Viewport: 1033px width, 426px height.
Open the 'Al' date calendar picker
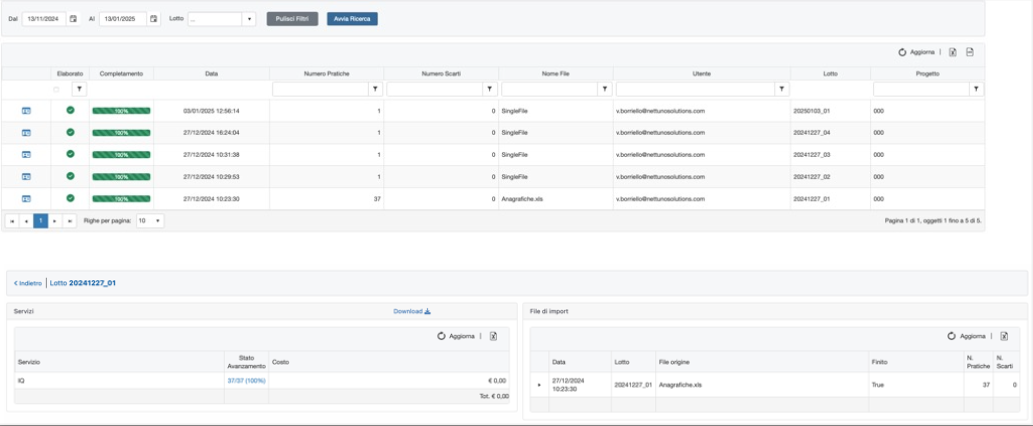pos(153,19)
